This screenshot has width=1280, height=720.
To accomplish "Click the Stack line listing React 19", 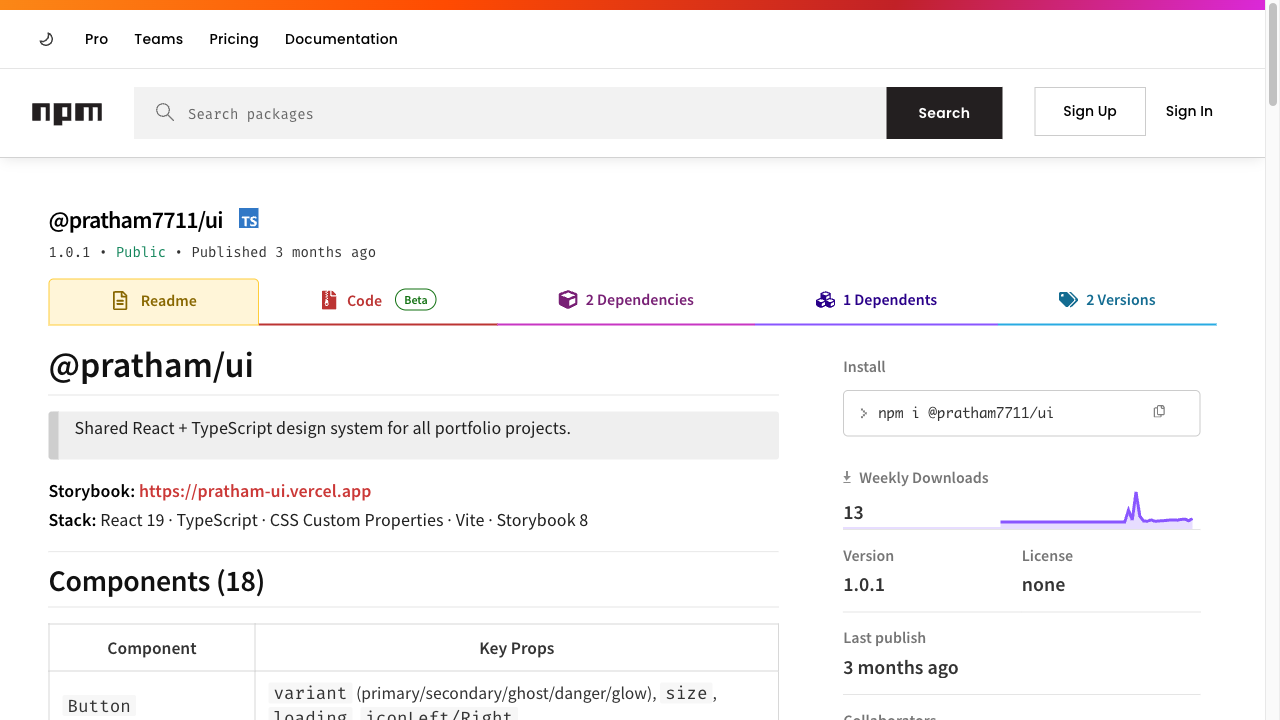I will pyautogui.click(x=318, y=520).
